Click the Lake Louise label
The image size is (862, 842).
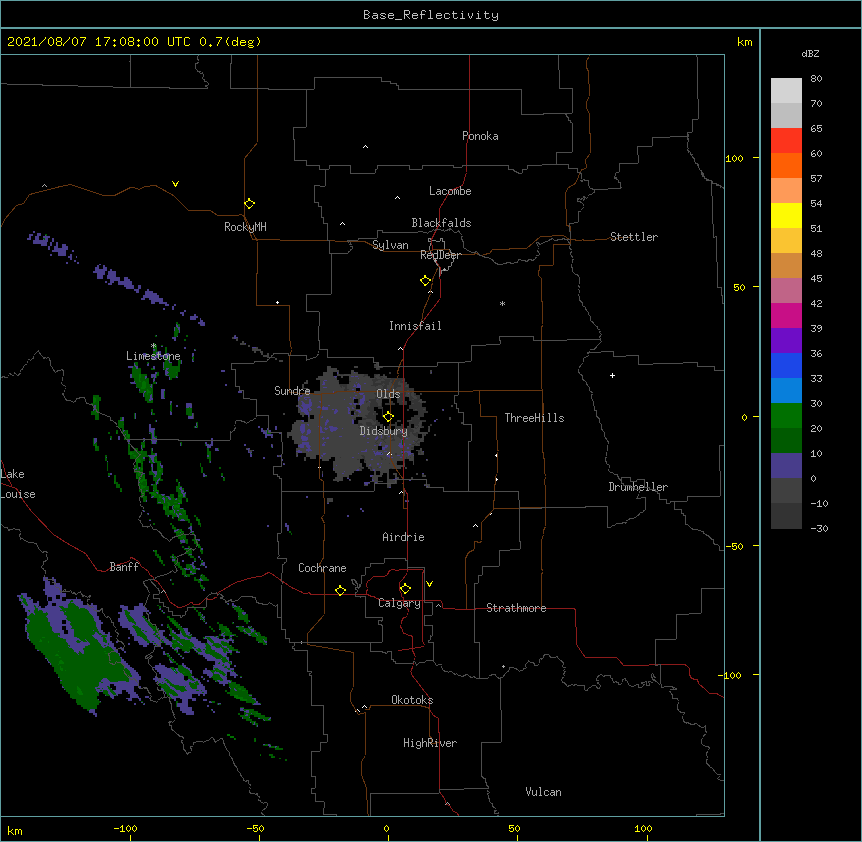tap(18, 484)
